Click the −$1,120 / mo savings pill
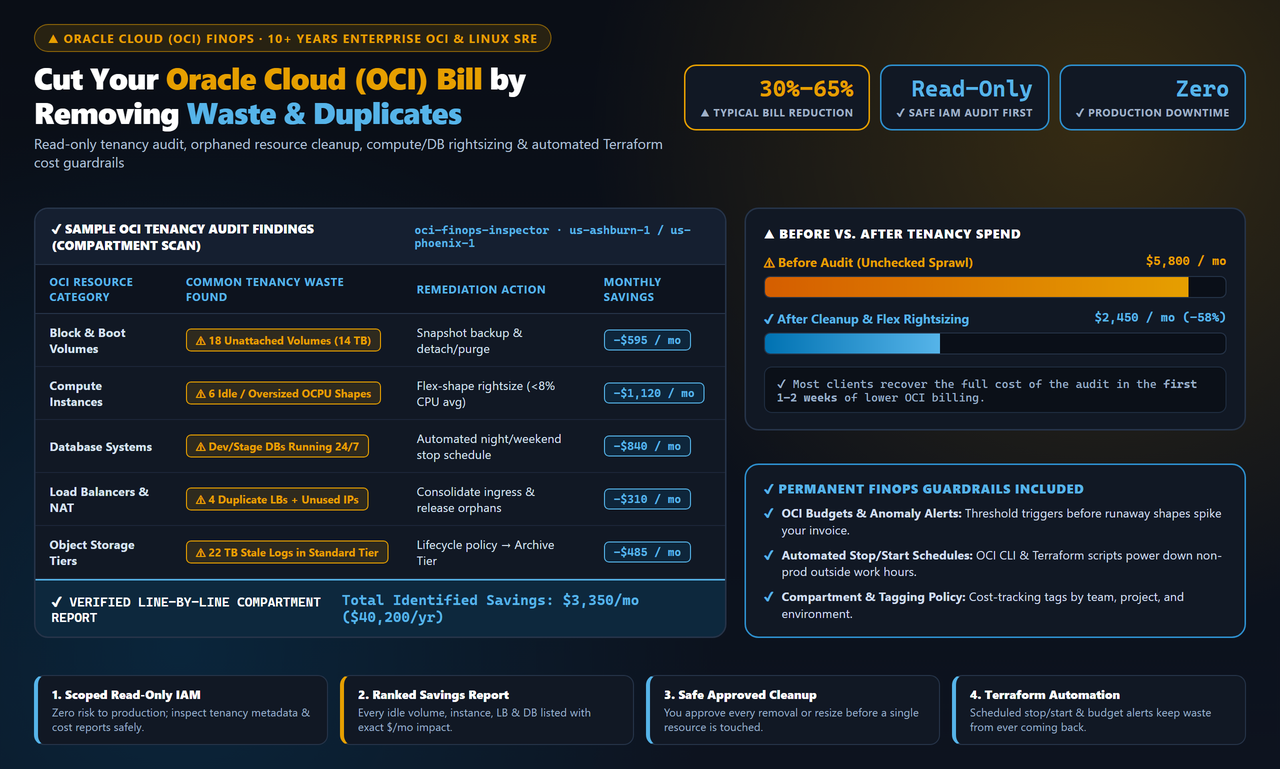 pos(654,394)
